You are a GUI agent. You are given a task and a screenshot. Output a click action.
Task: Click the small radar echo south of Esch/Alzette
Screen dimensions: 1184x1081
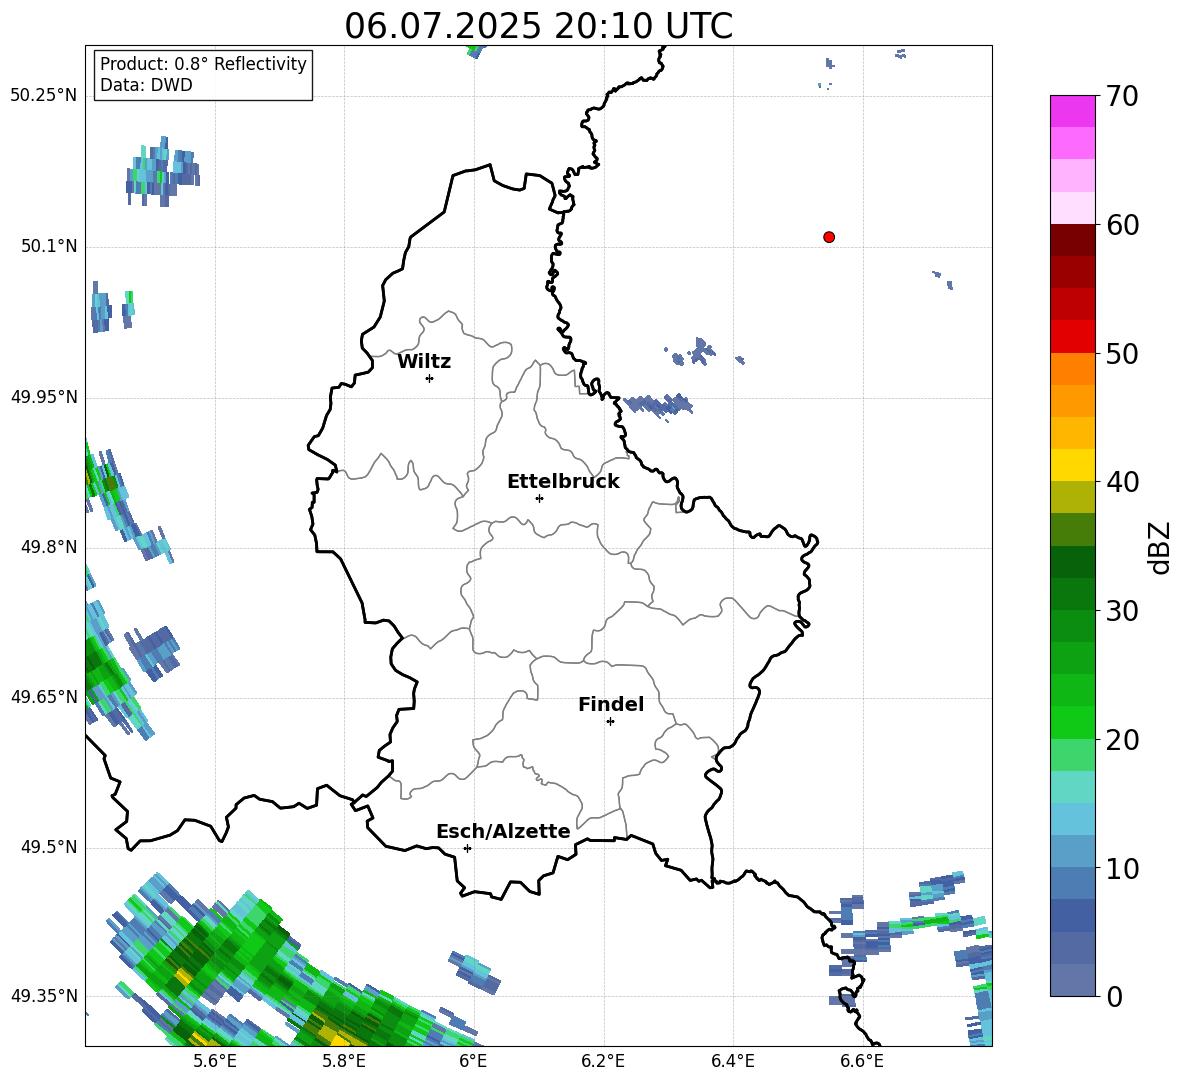coord(474,972)
